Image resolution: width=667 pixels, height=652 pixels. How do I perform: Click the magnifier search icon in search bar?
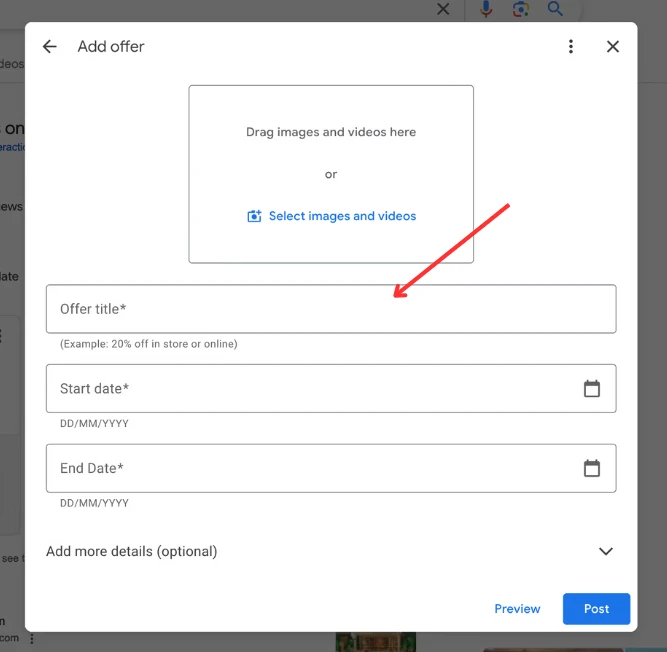pos(555,8)
